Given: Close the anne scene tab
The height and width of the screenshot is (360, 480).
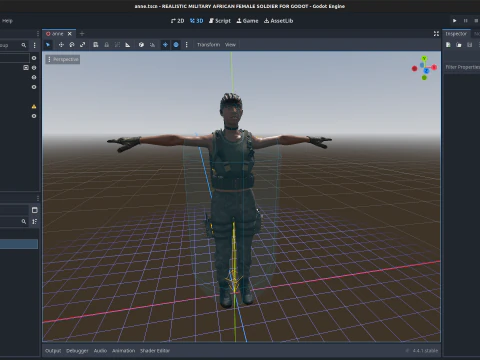Looking at the screenshot, I should (70, 34).
